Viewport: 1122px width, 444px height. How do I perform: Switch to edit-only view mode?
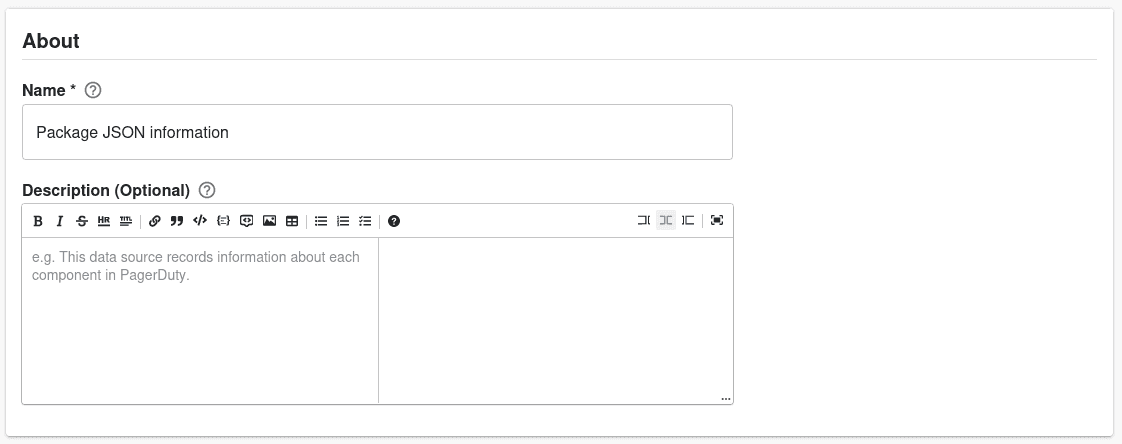(x=643, y=221)
